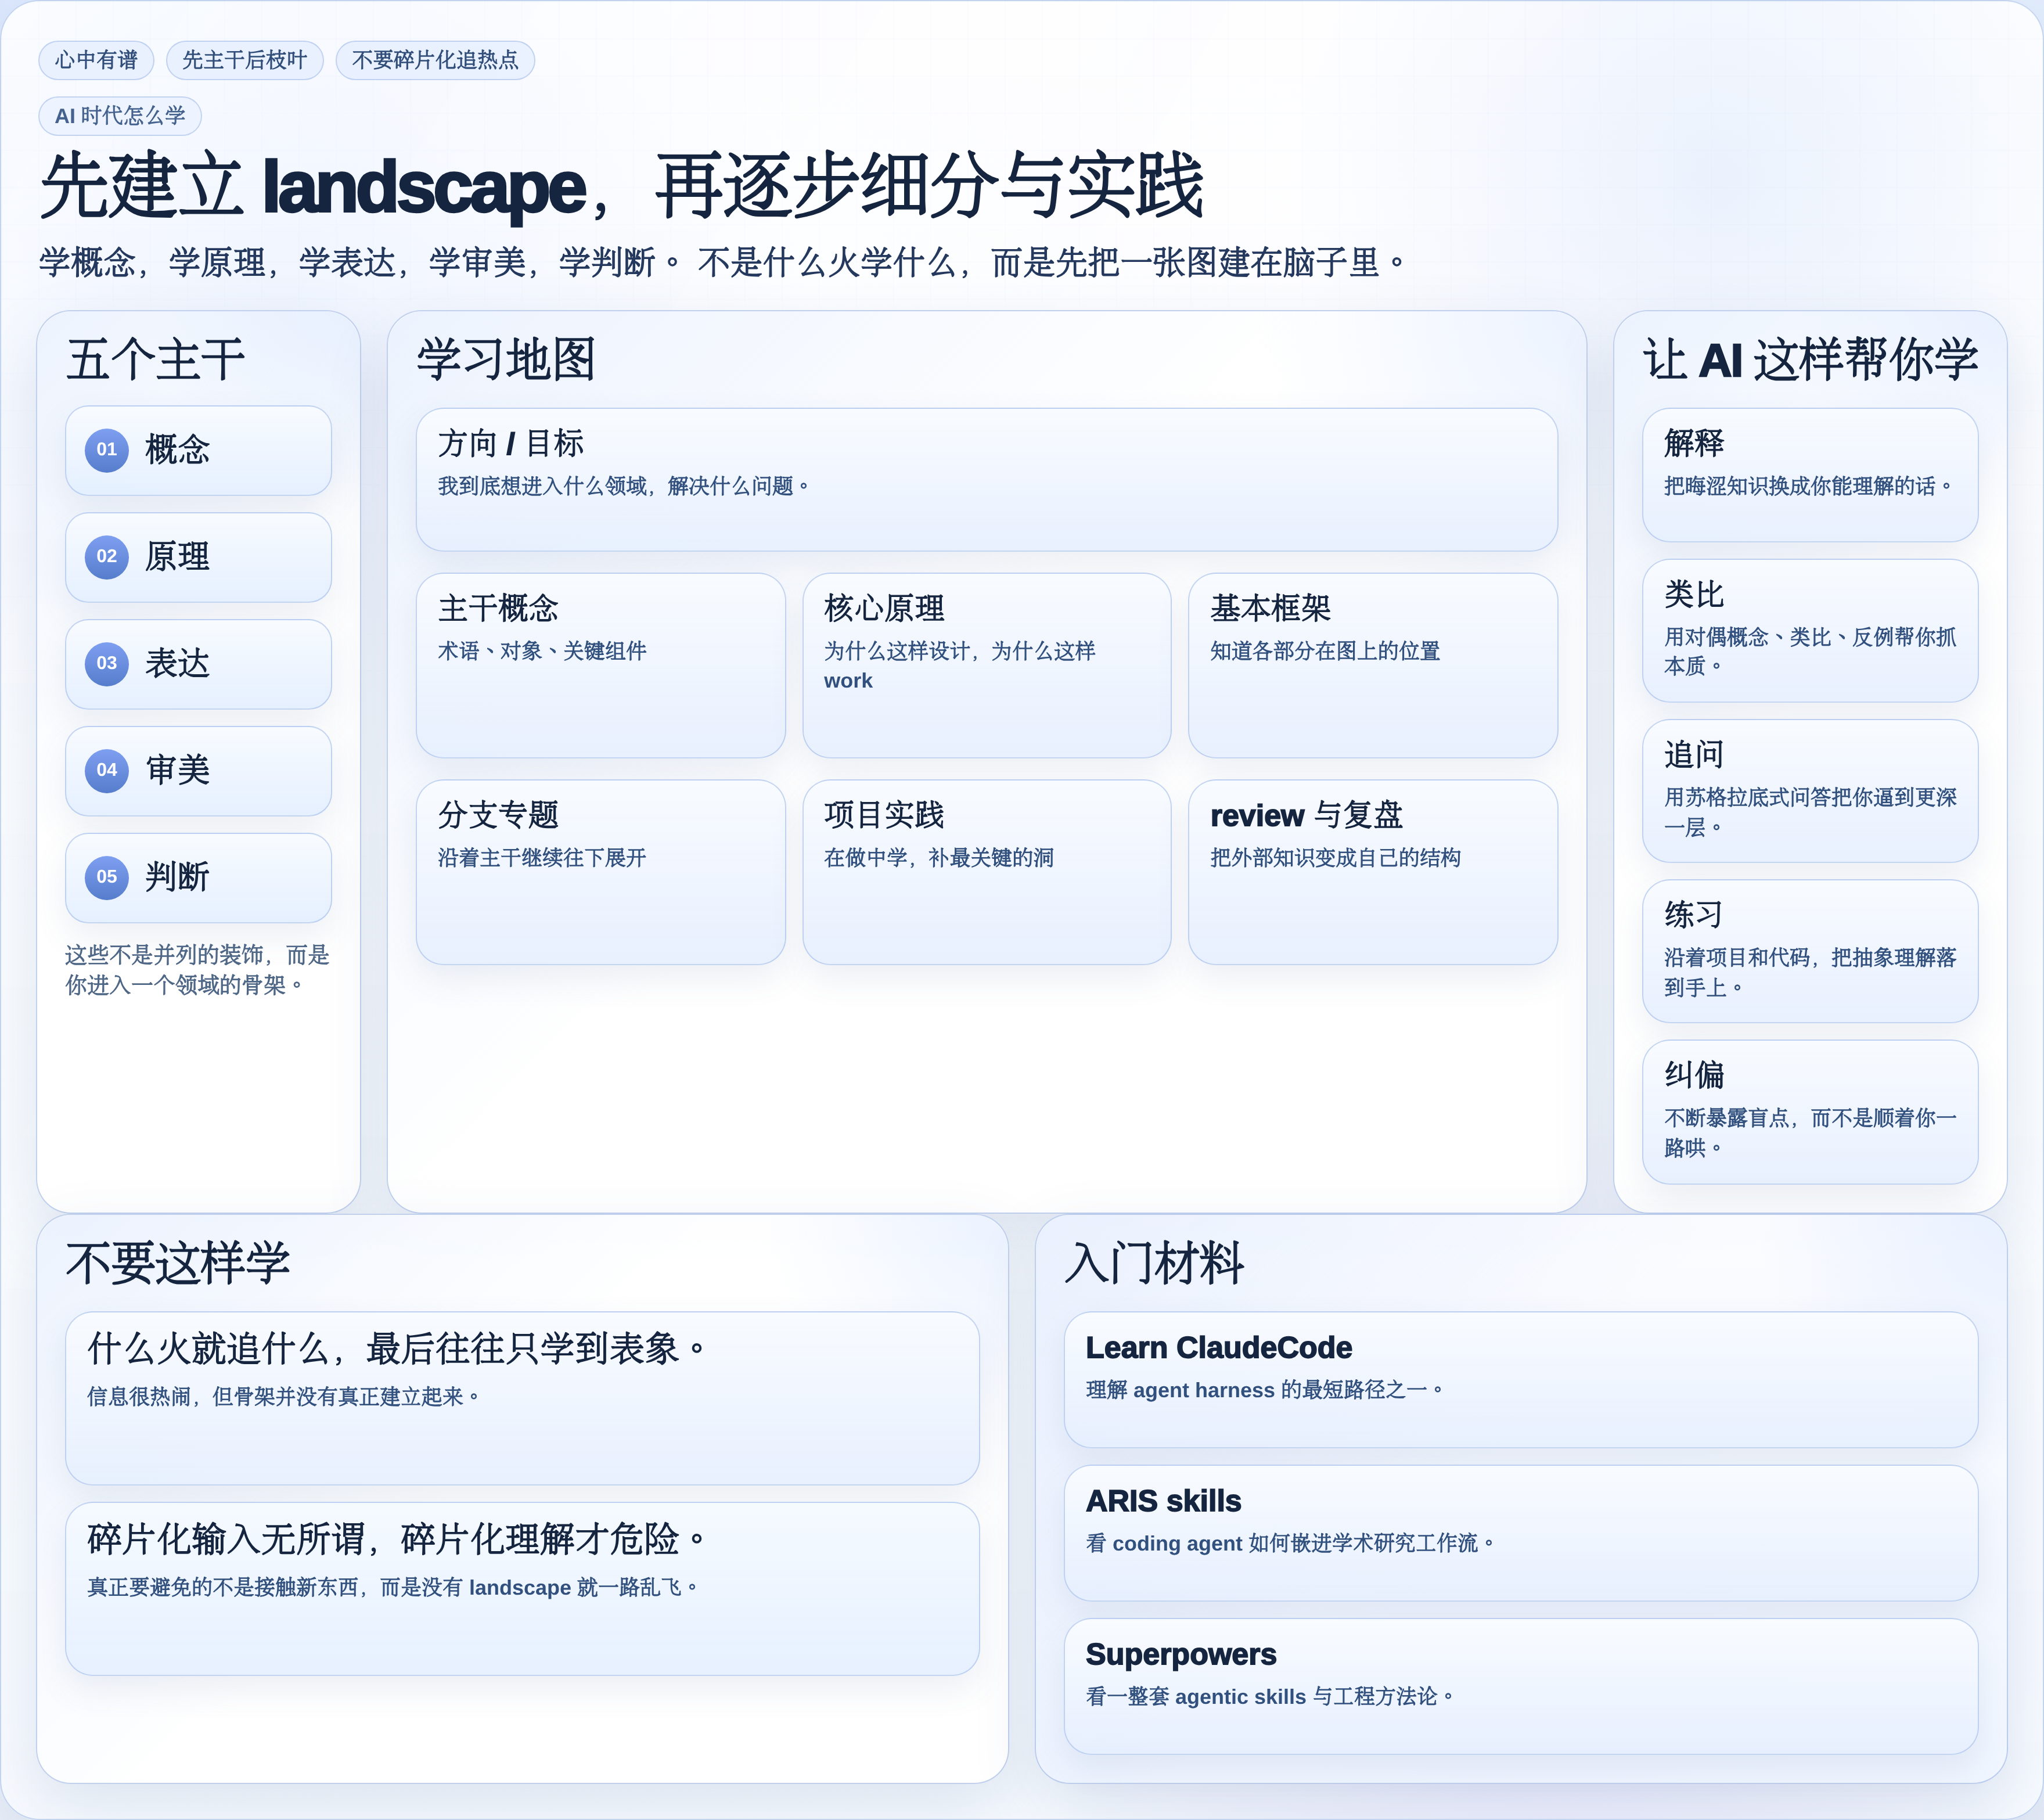Image resolution: width=2044 pixels, height=1820 pixels.
Task: Select the numbered badge 04 next to 审美
Action: pos(106,771)
